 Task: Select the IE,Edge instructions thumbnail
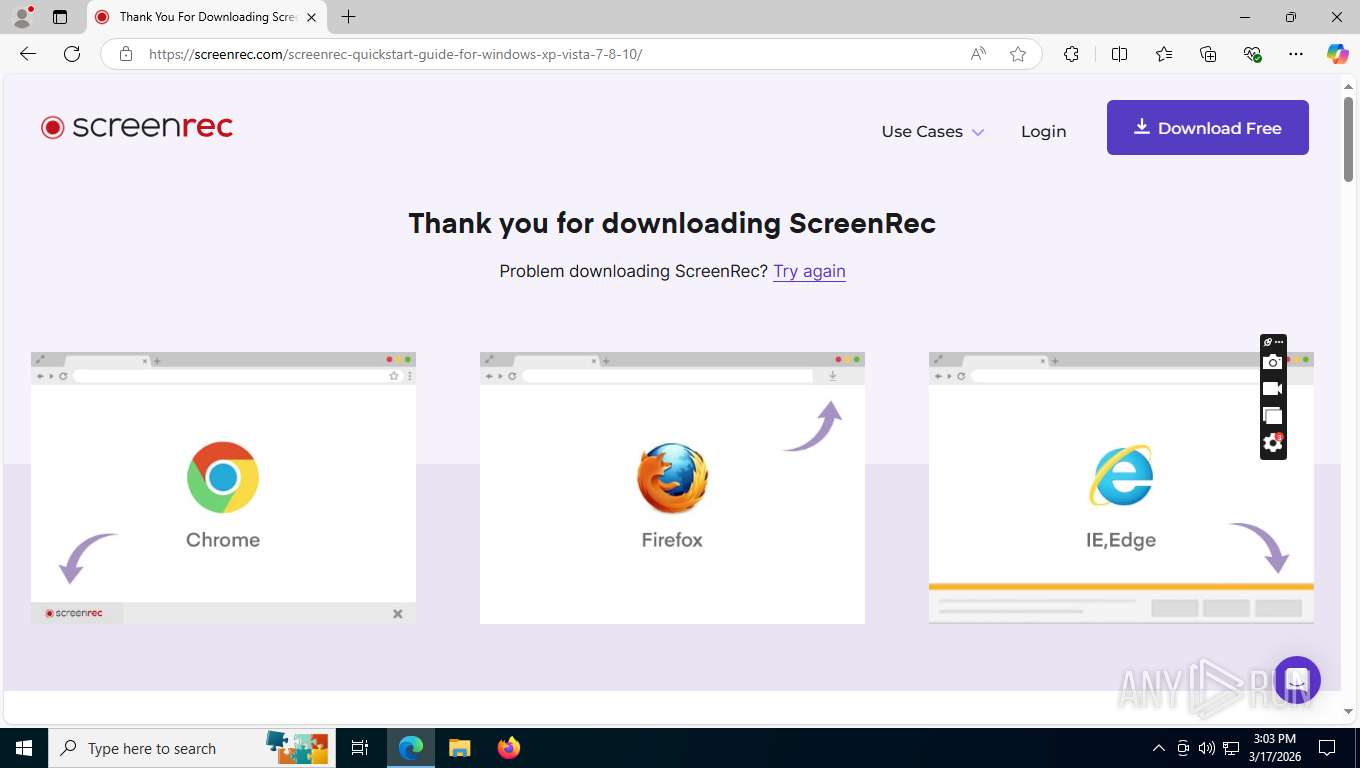tap(1121, 488)
